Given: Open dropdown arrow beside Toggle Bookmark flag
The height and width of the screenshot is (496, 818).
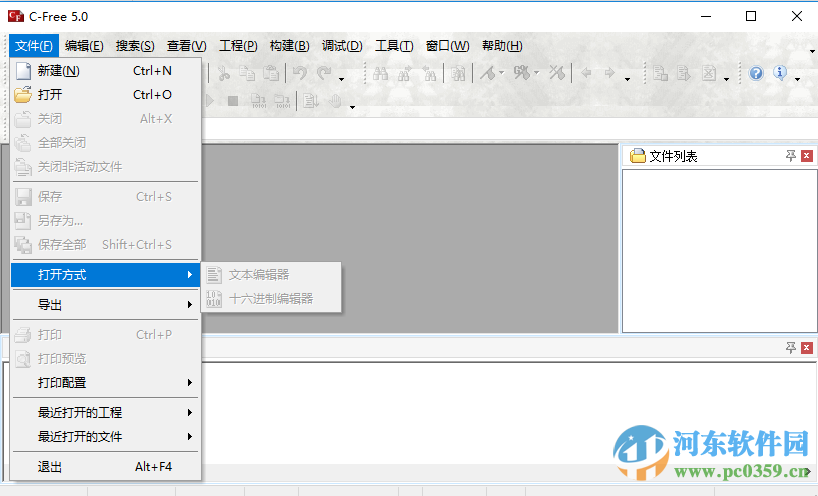Looking at the screenshot, I should (x=502, y=72).
